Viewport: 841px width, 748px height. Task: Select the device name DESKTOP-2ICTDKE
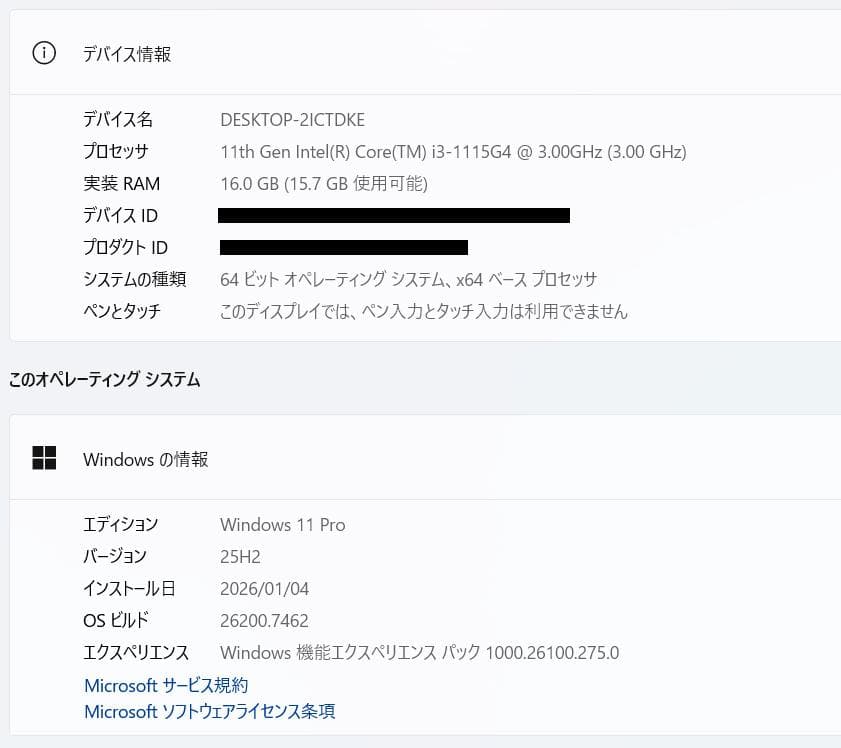coord(293,119)
